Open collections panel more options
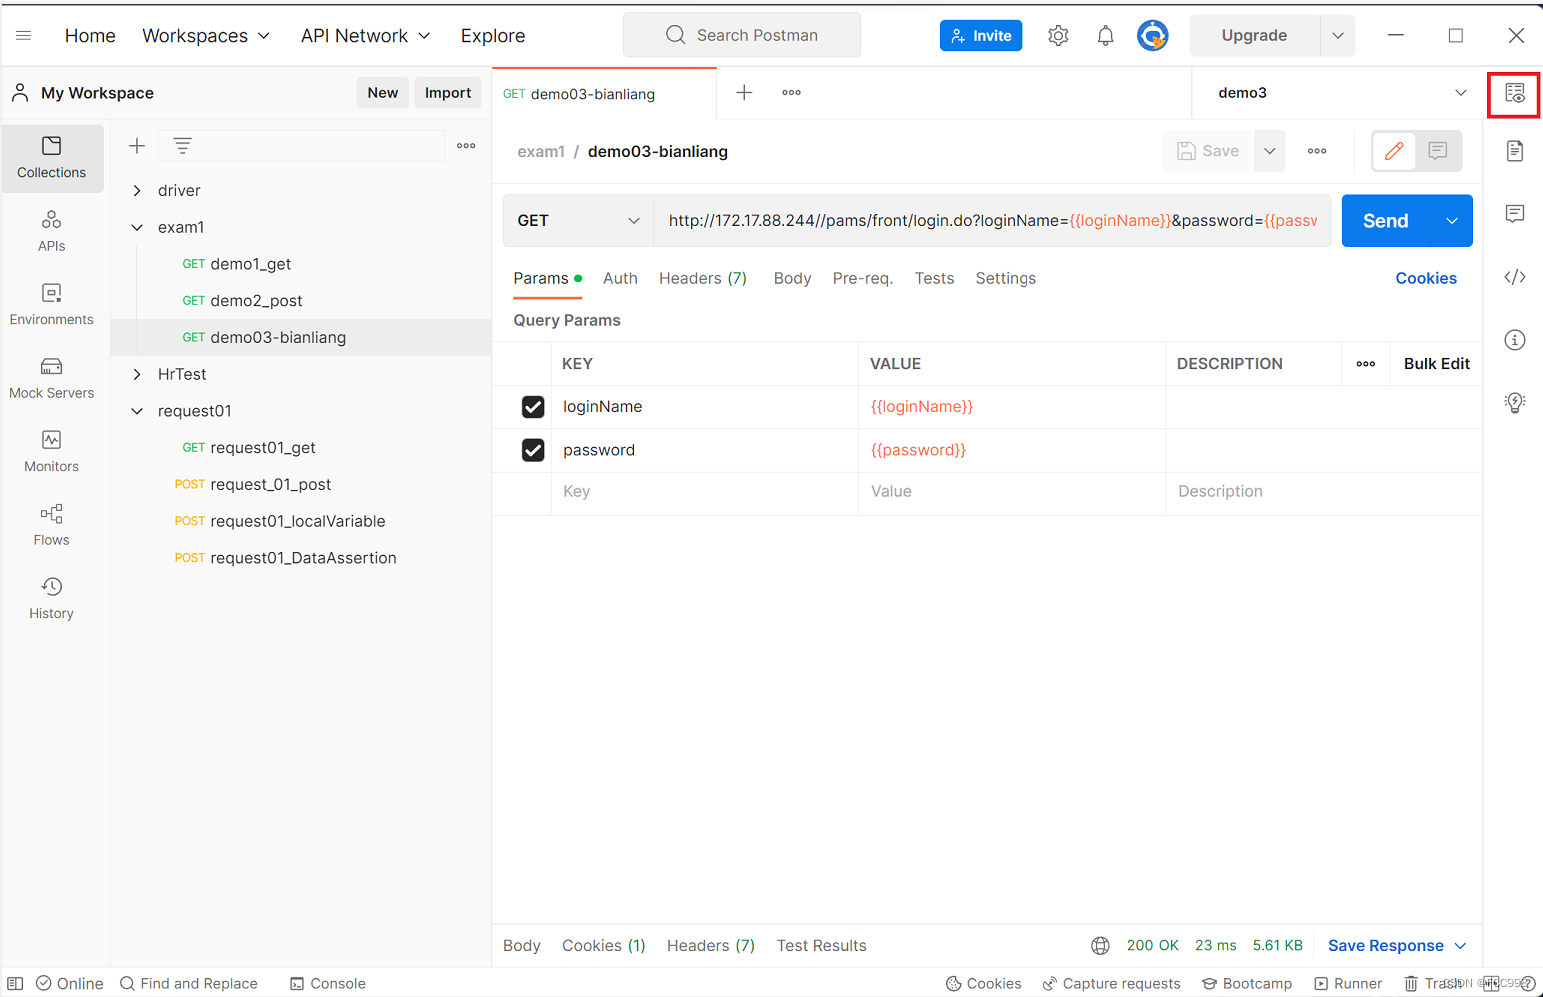 (x=466, y=146)
